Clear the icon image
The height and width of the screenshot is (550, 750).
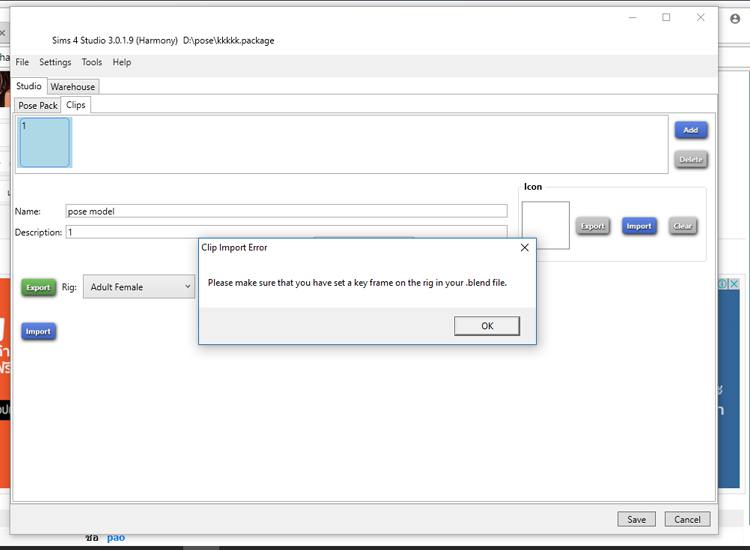(x=683, y=226)
